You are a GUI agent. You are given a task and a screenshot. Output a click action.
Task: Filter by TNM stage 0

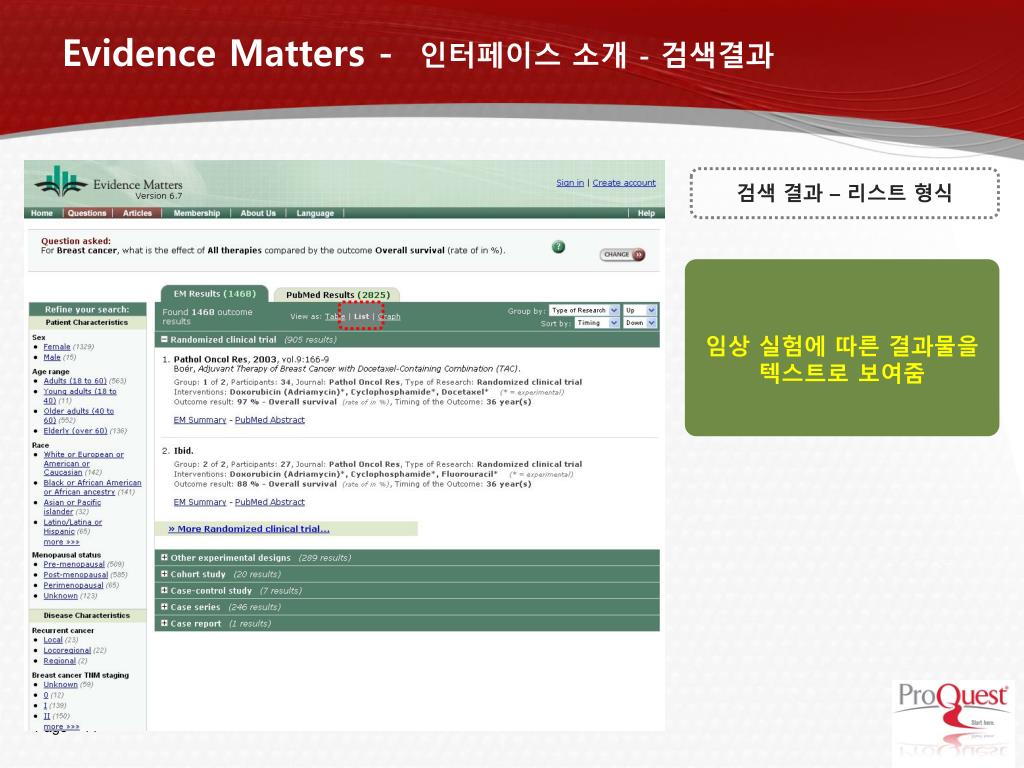click(x=46, y=695)
